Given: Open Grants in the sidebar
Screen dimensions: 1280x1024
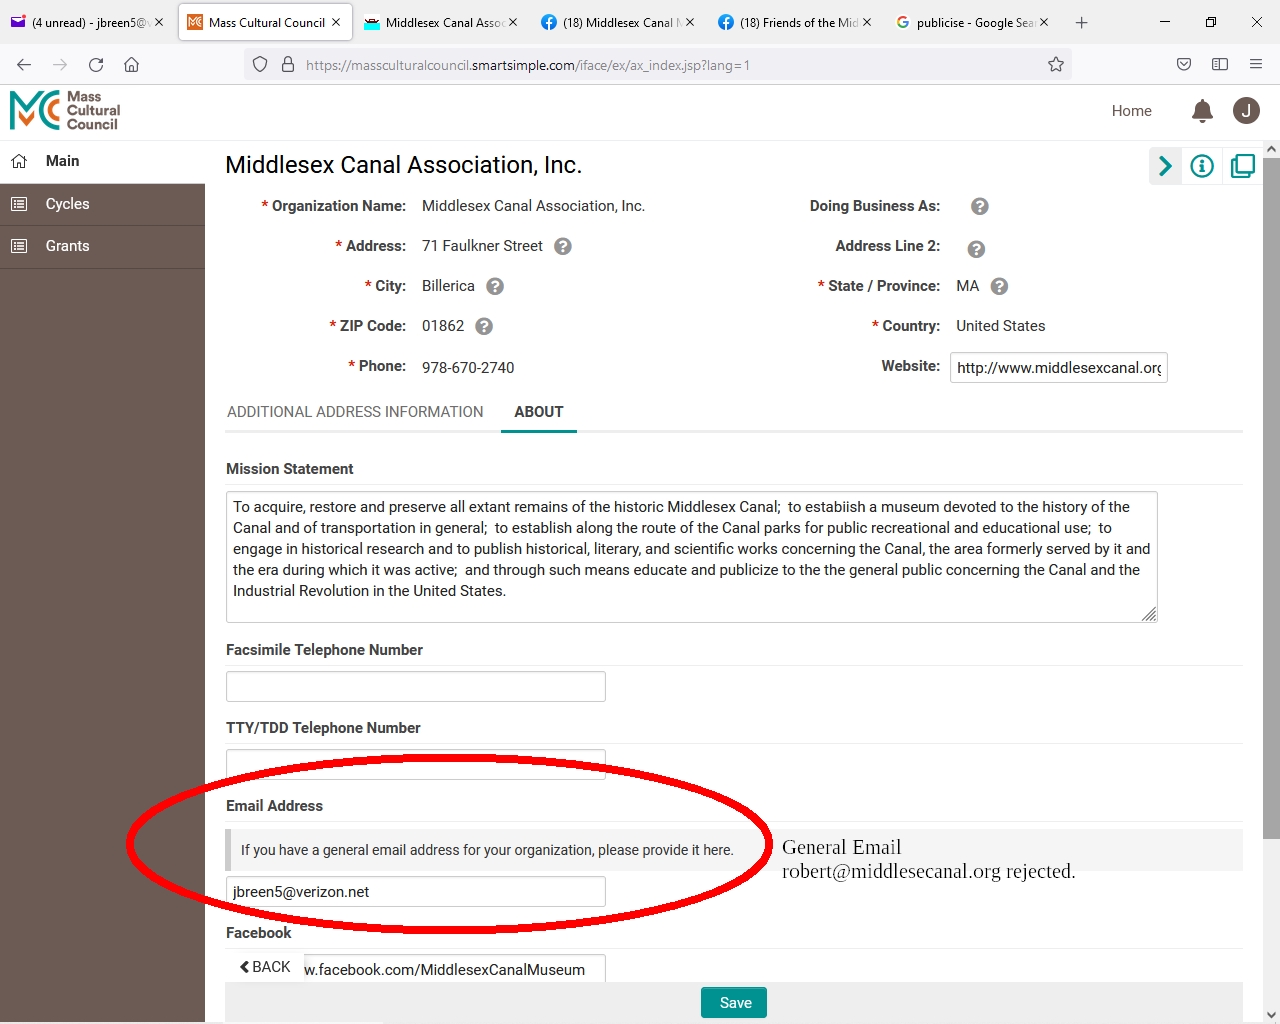Looking at the screenshot, I should click(102, 246).
